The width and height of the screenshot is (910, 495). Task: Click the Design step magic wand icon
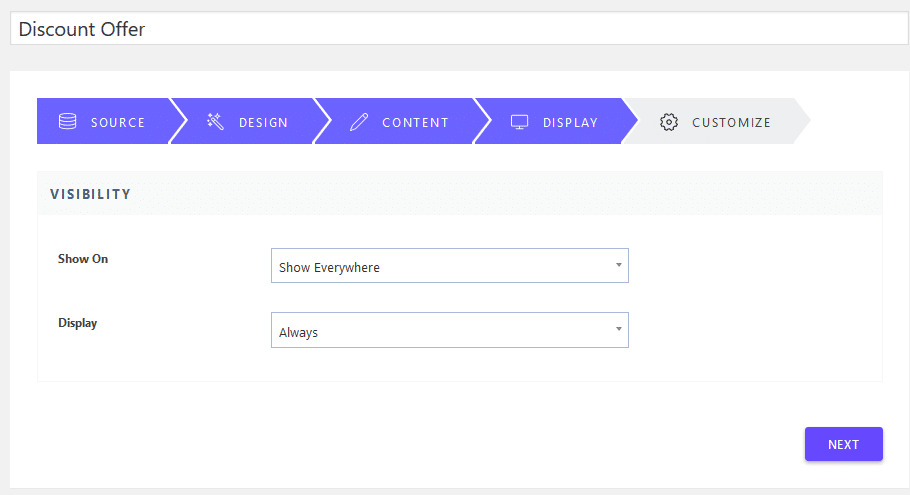click(x=215, y=122)
